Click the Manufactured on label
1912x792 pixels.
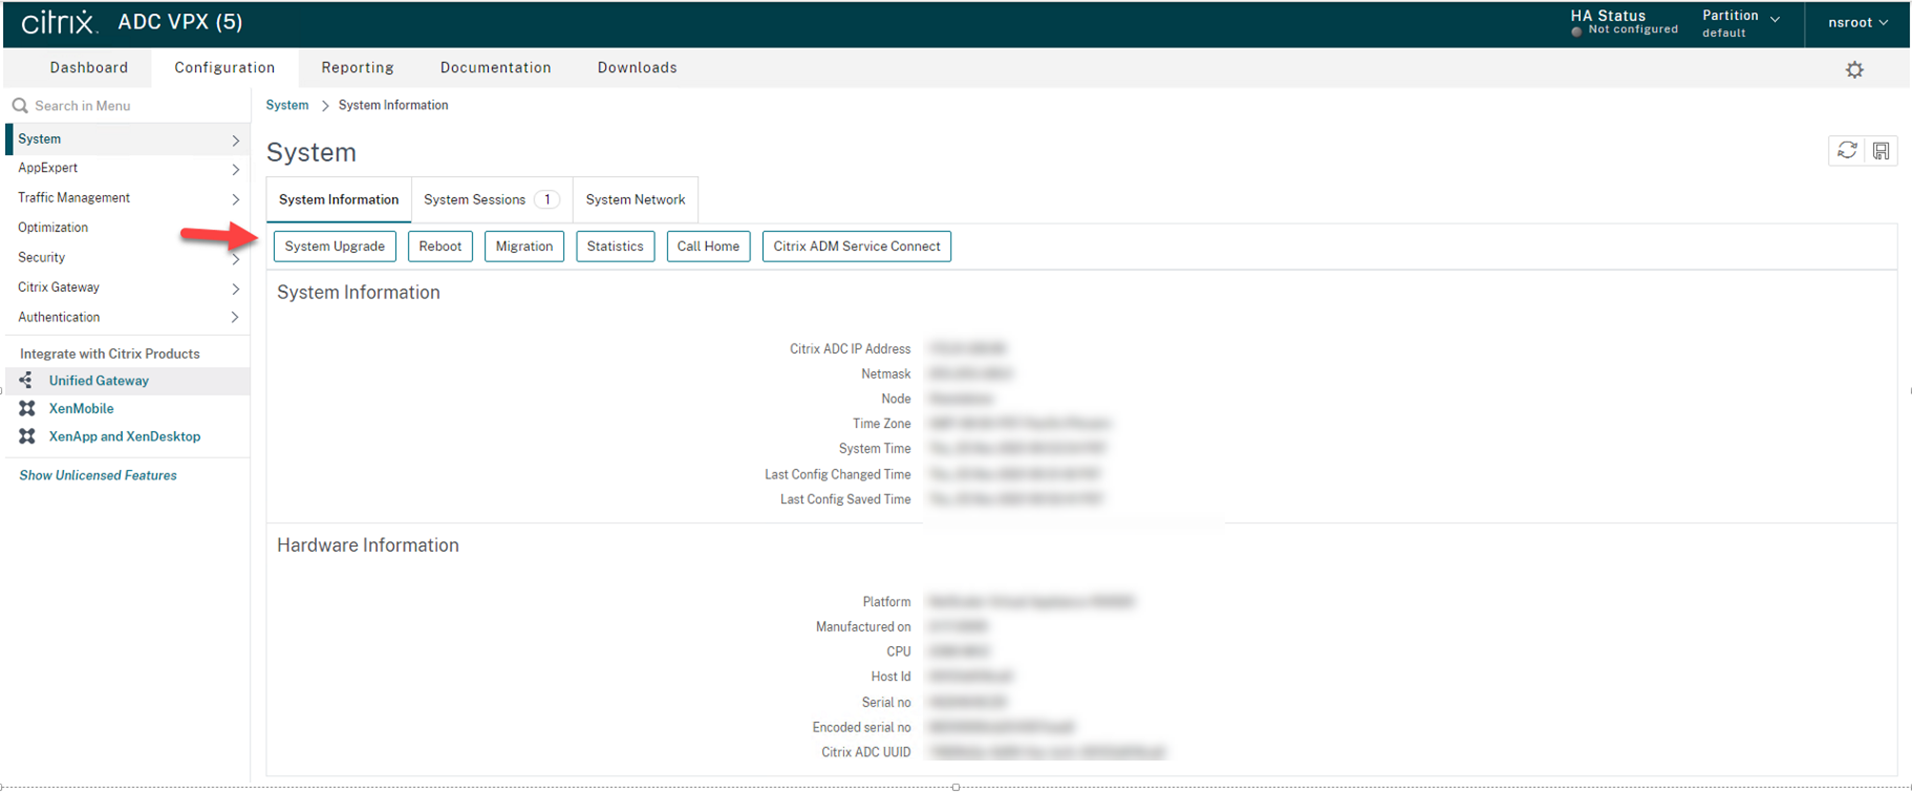[x=863, y=627]
